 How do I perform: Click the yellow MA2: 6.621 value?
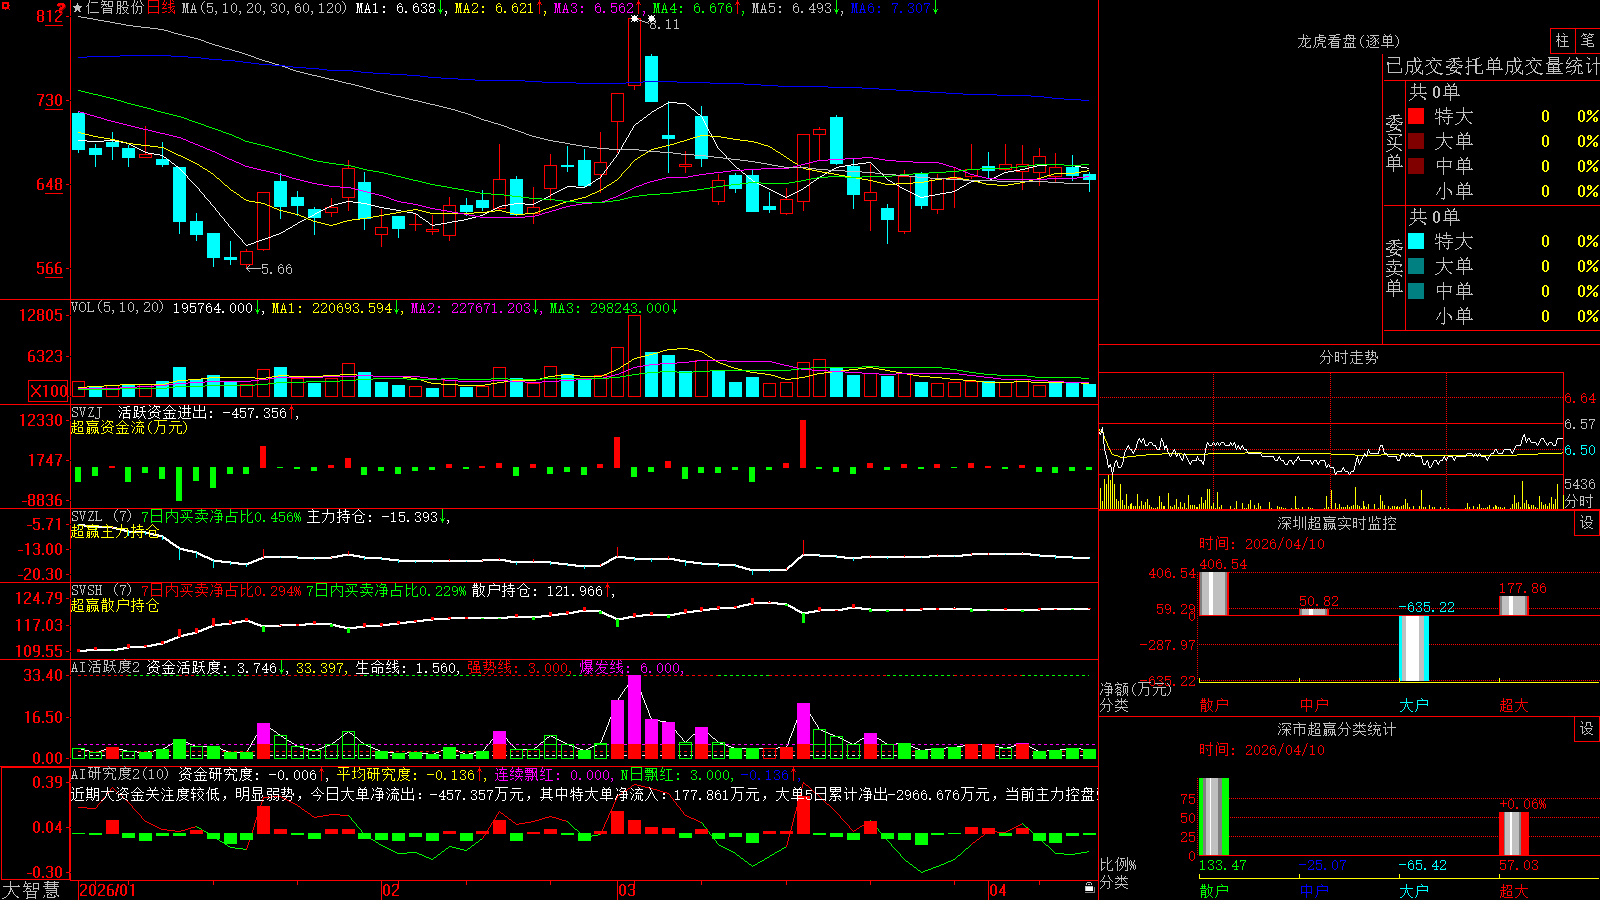[499, 8]
